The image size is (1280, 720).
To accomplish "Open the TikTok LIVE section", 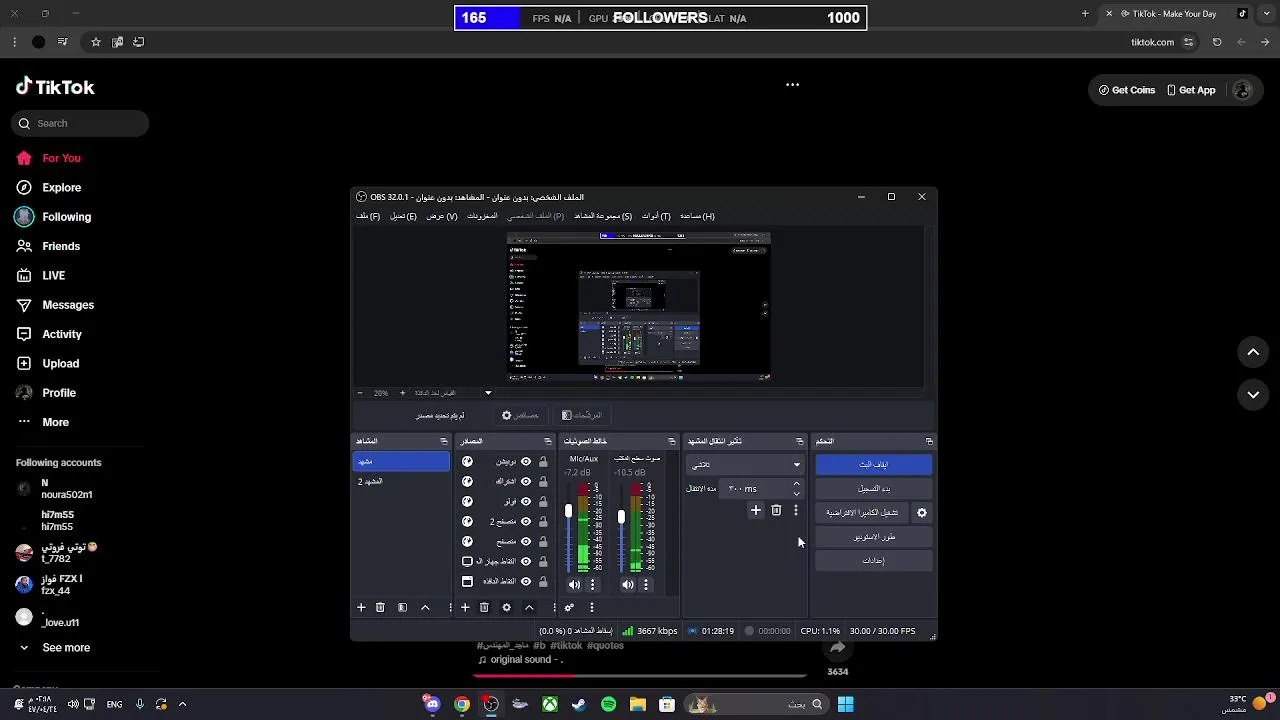I will (x=40, y=275).
